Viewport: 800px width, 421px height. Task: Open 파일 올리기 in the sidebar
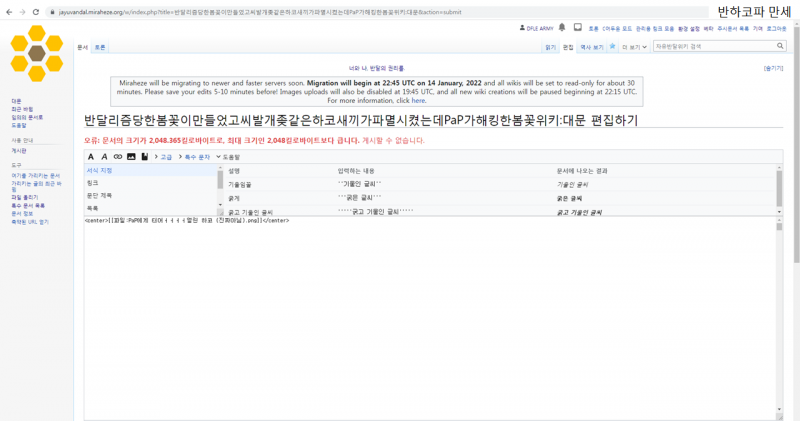pyautogui.click(x=24, y=197)
